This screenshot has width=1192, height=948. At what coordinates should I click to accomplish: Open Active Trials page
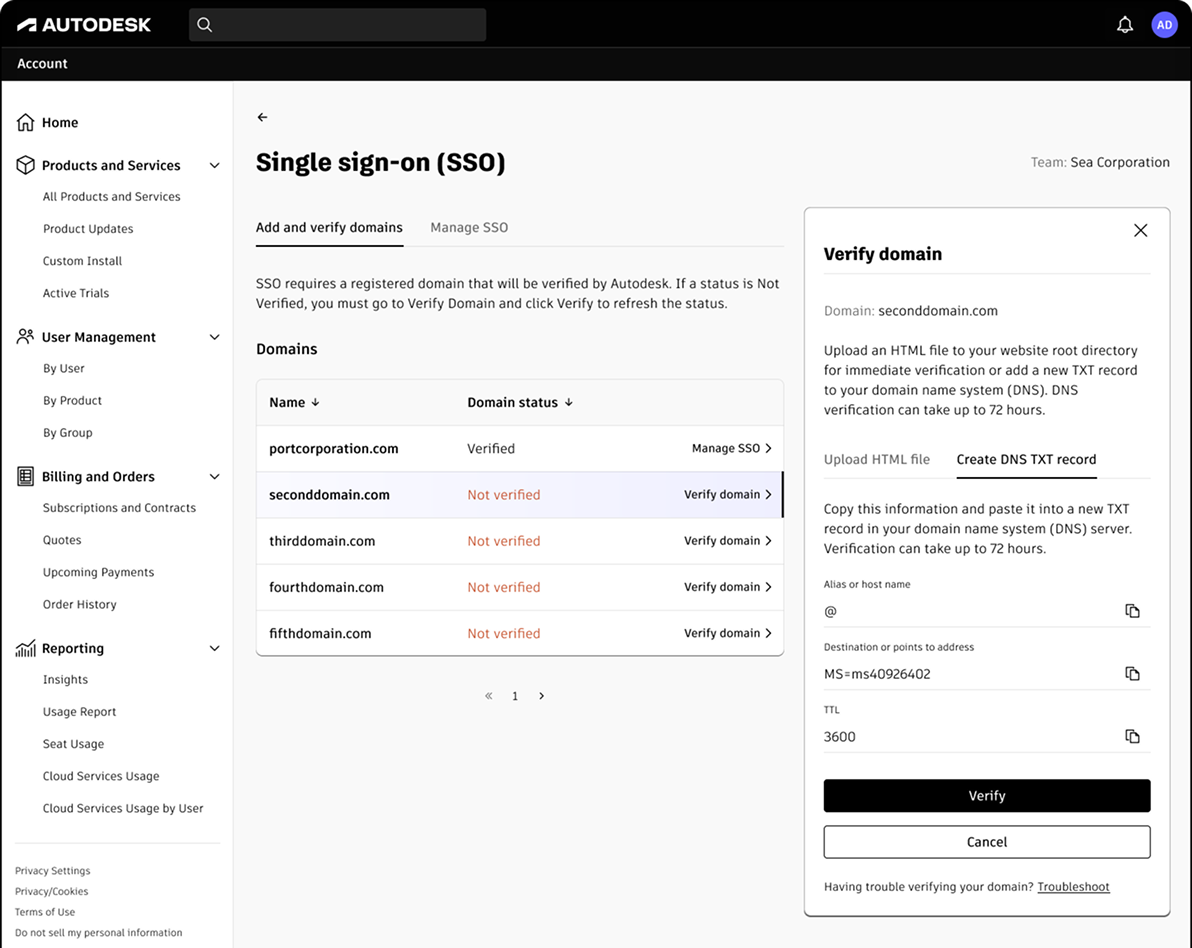[76, 293]
